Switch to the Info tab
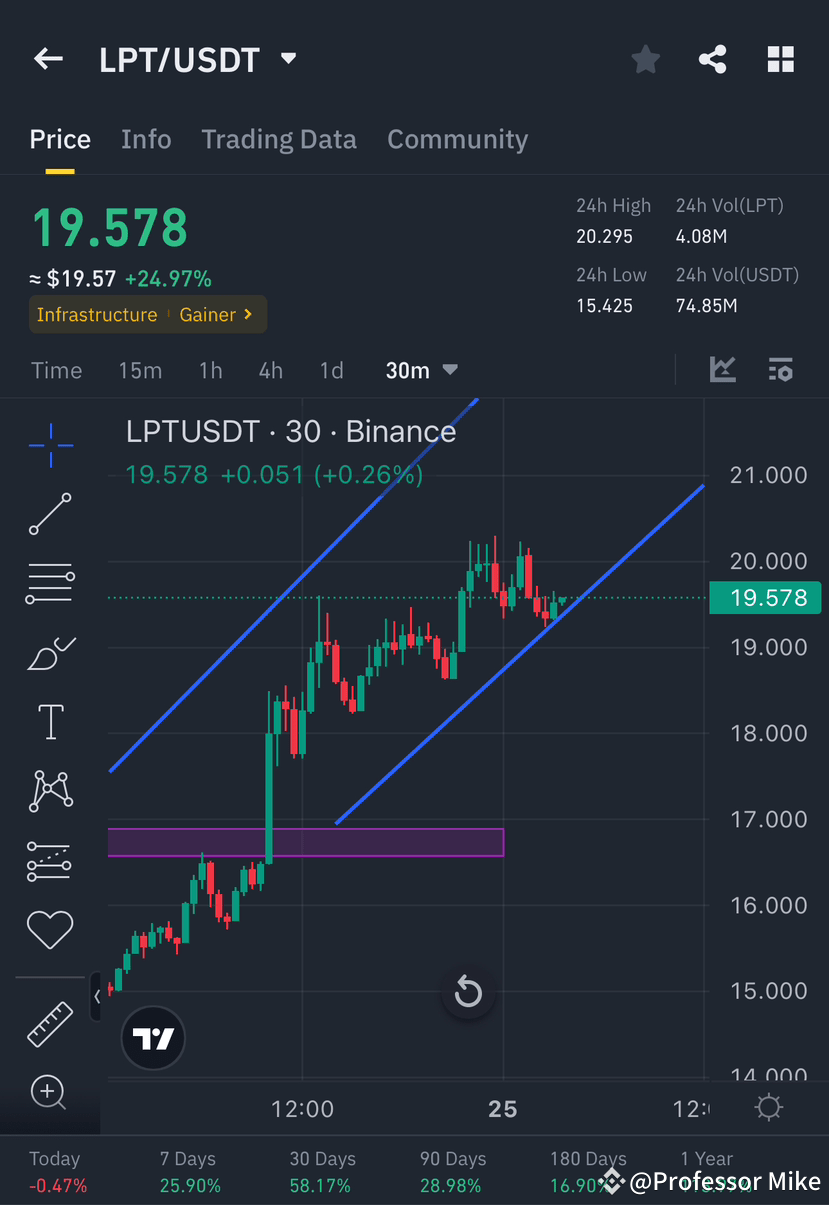This screenshot has width=829, height=1205. (x=146, y=139)
